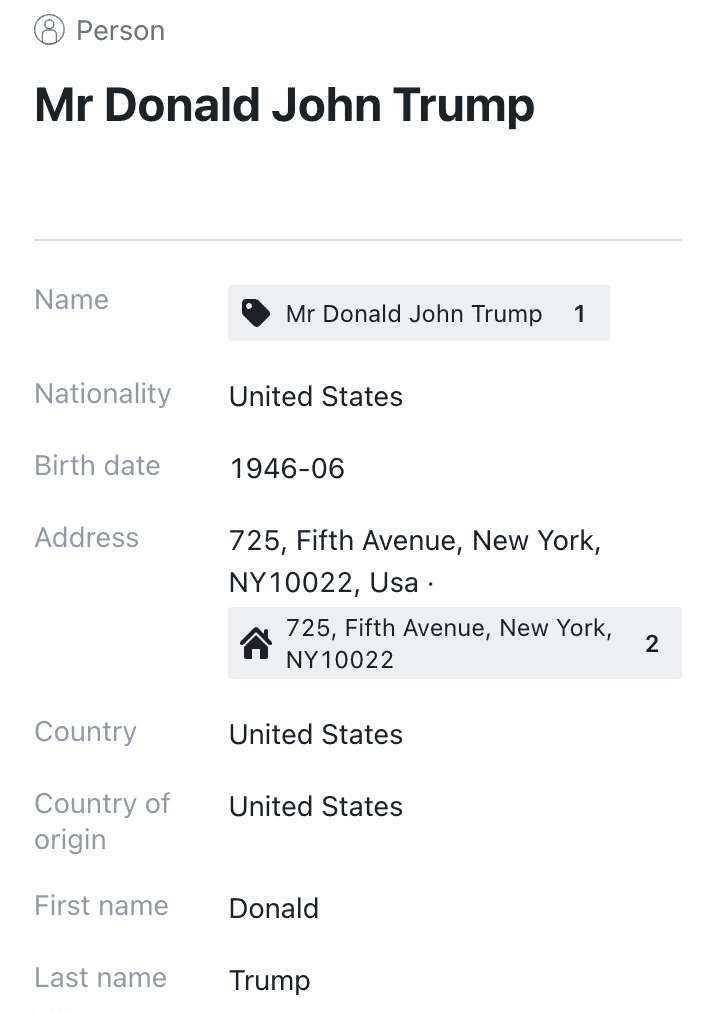Click the house icon in the address chip
The image size is (716, 1014).
pyautogui.click(x=256, y=643)
